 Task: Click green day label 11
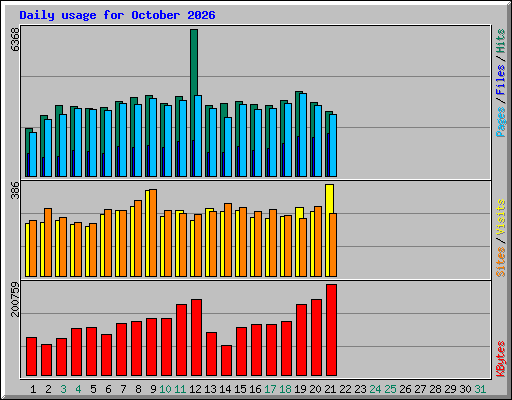180,389
